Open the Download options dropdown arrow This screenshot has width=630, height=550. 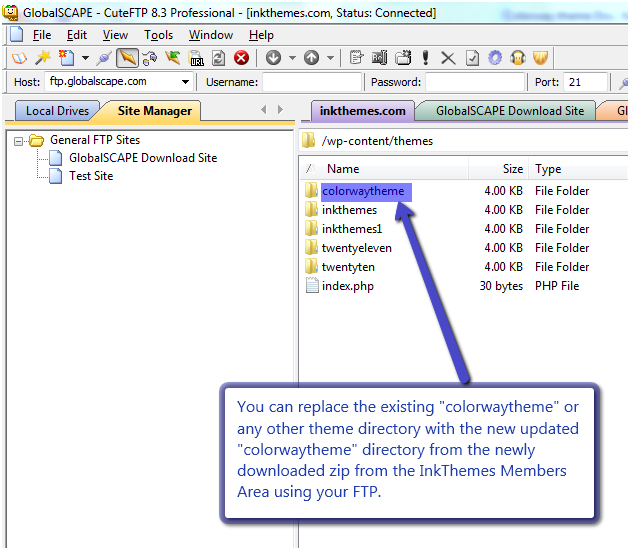[x=292, y=58]
